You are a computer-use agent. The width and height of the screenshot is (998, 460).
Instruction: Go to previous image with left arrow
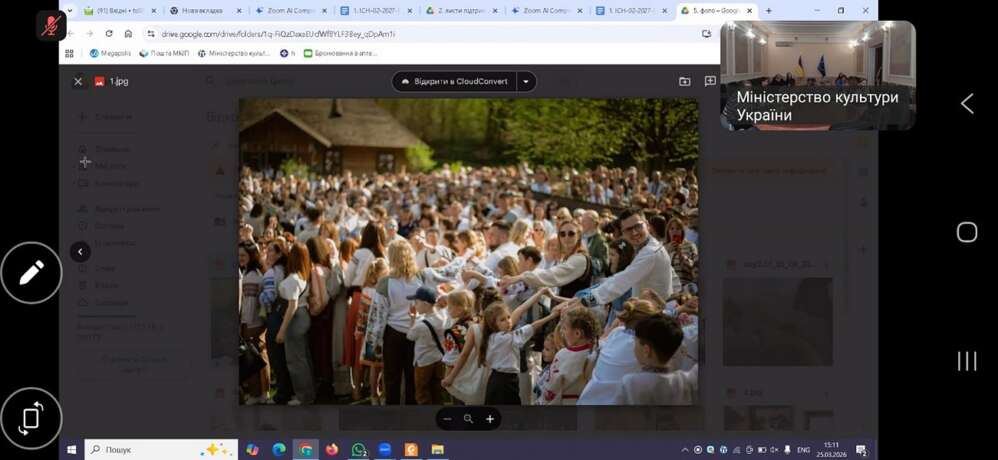tap(81, 252)
